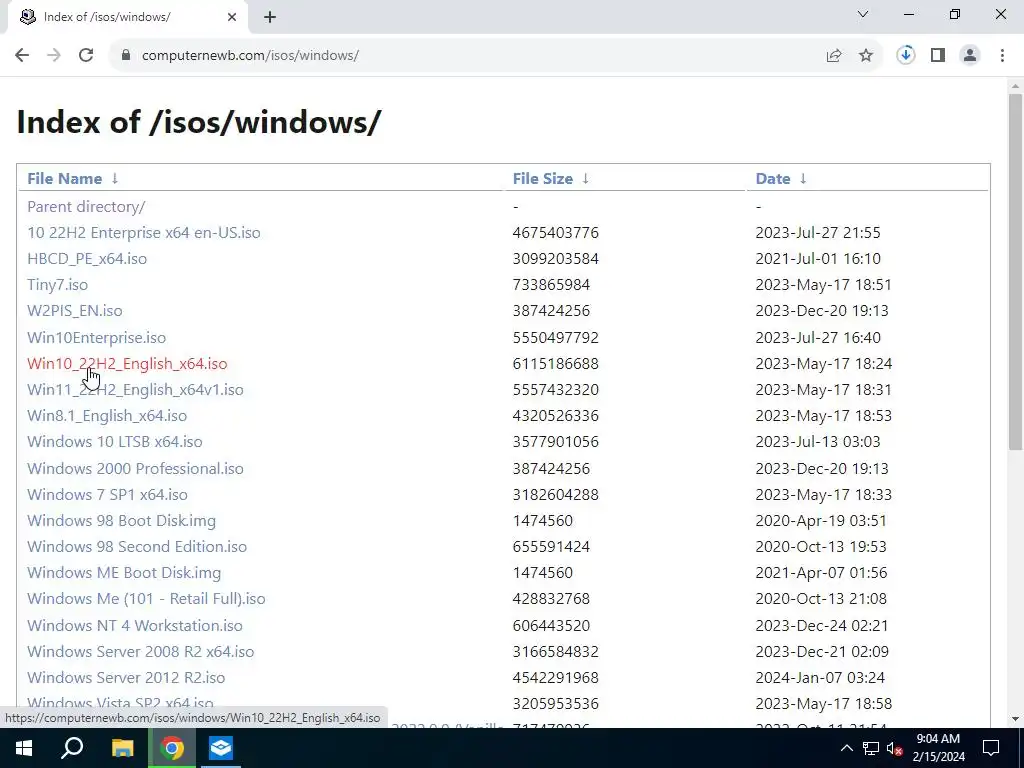Download Windows 2000 Professional.iso
The image size is (1024, 768).
[135, 468]
